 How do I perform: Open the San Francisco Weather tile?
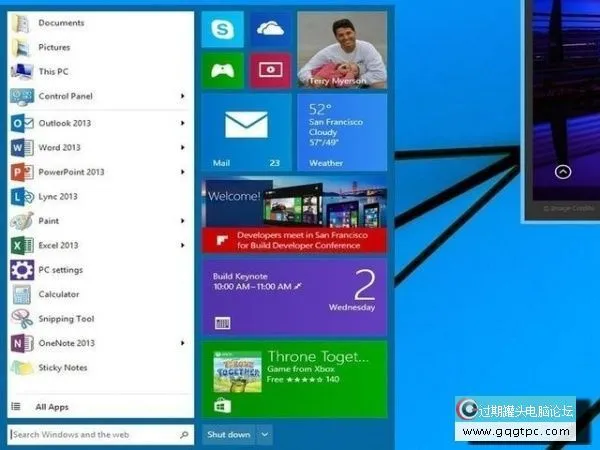342,131
